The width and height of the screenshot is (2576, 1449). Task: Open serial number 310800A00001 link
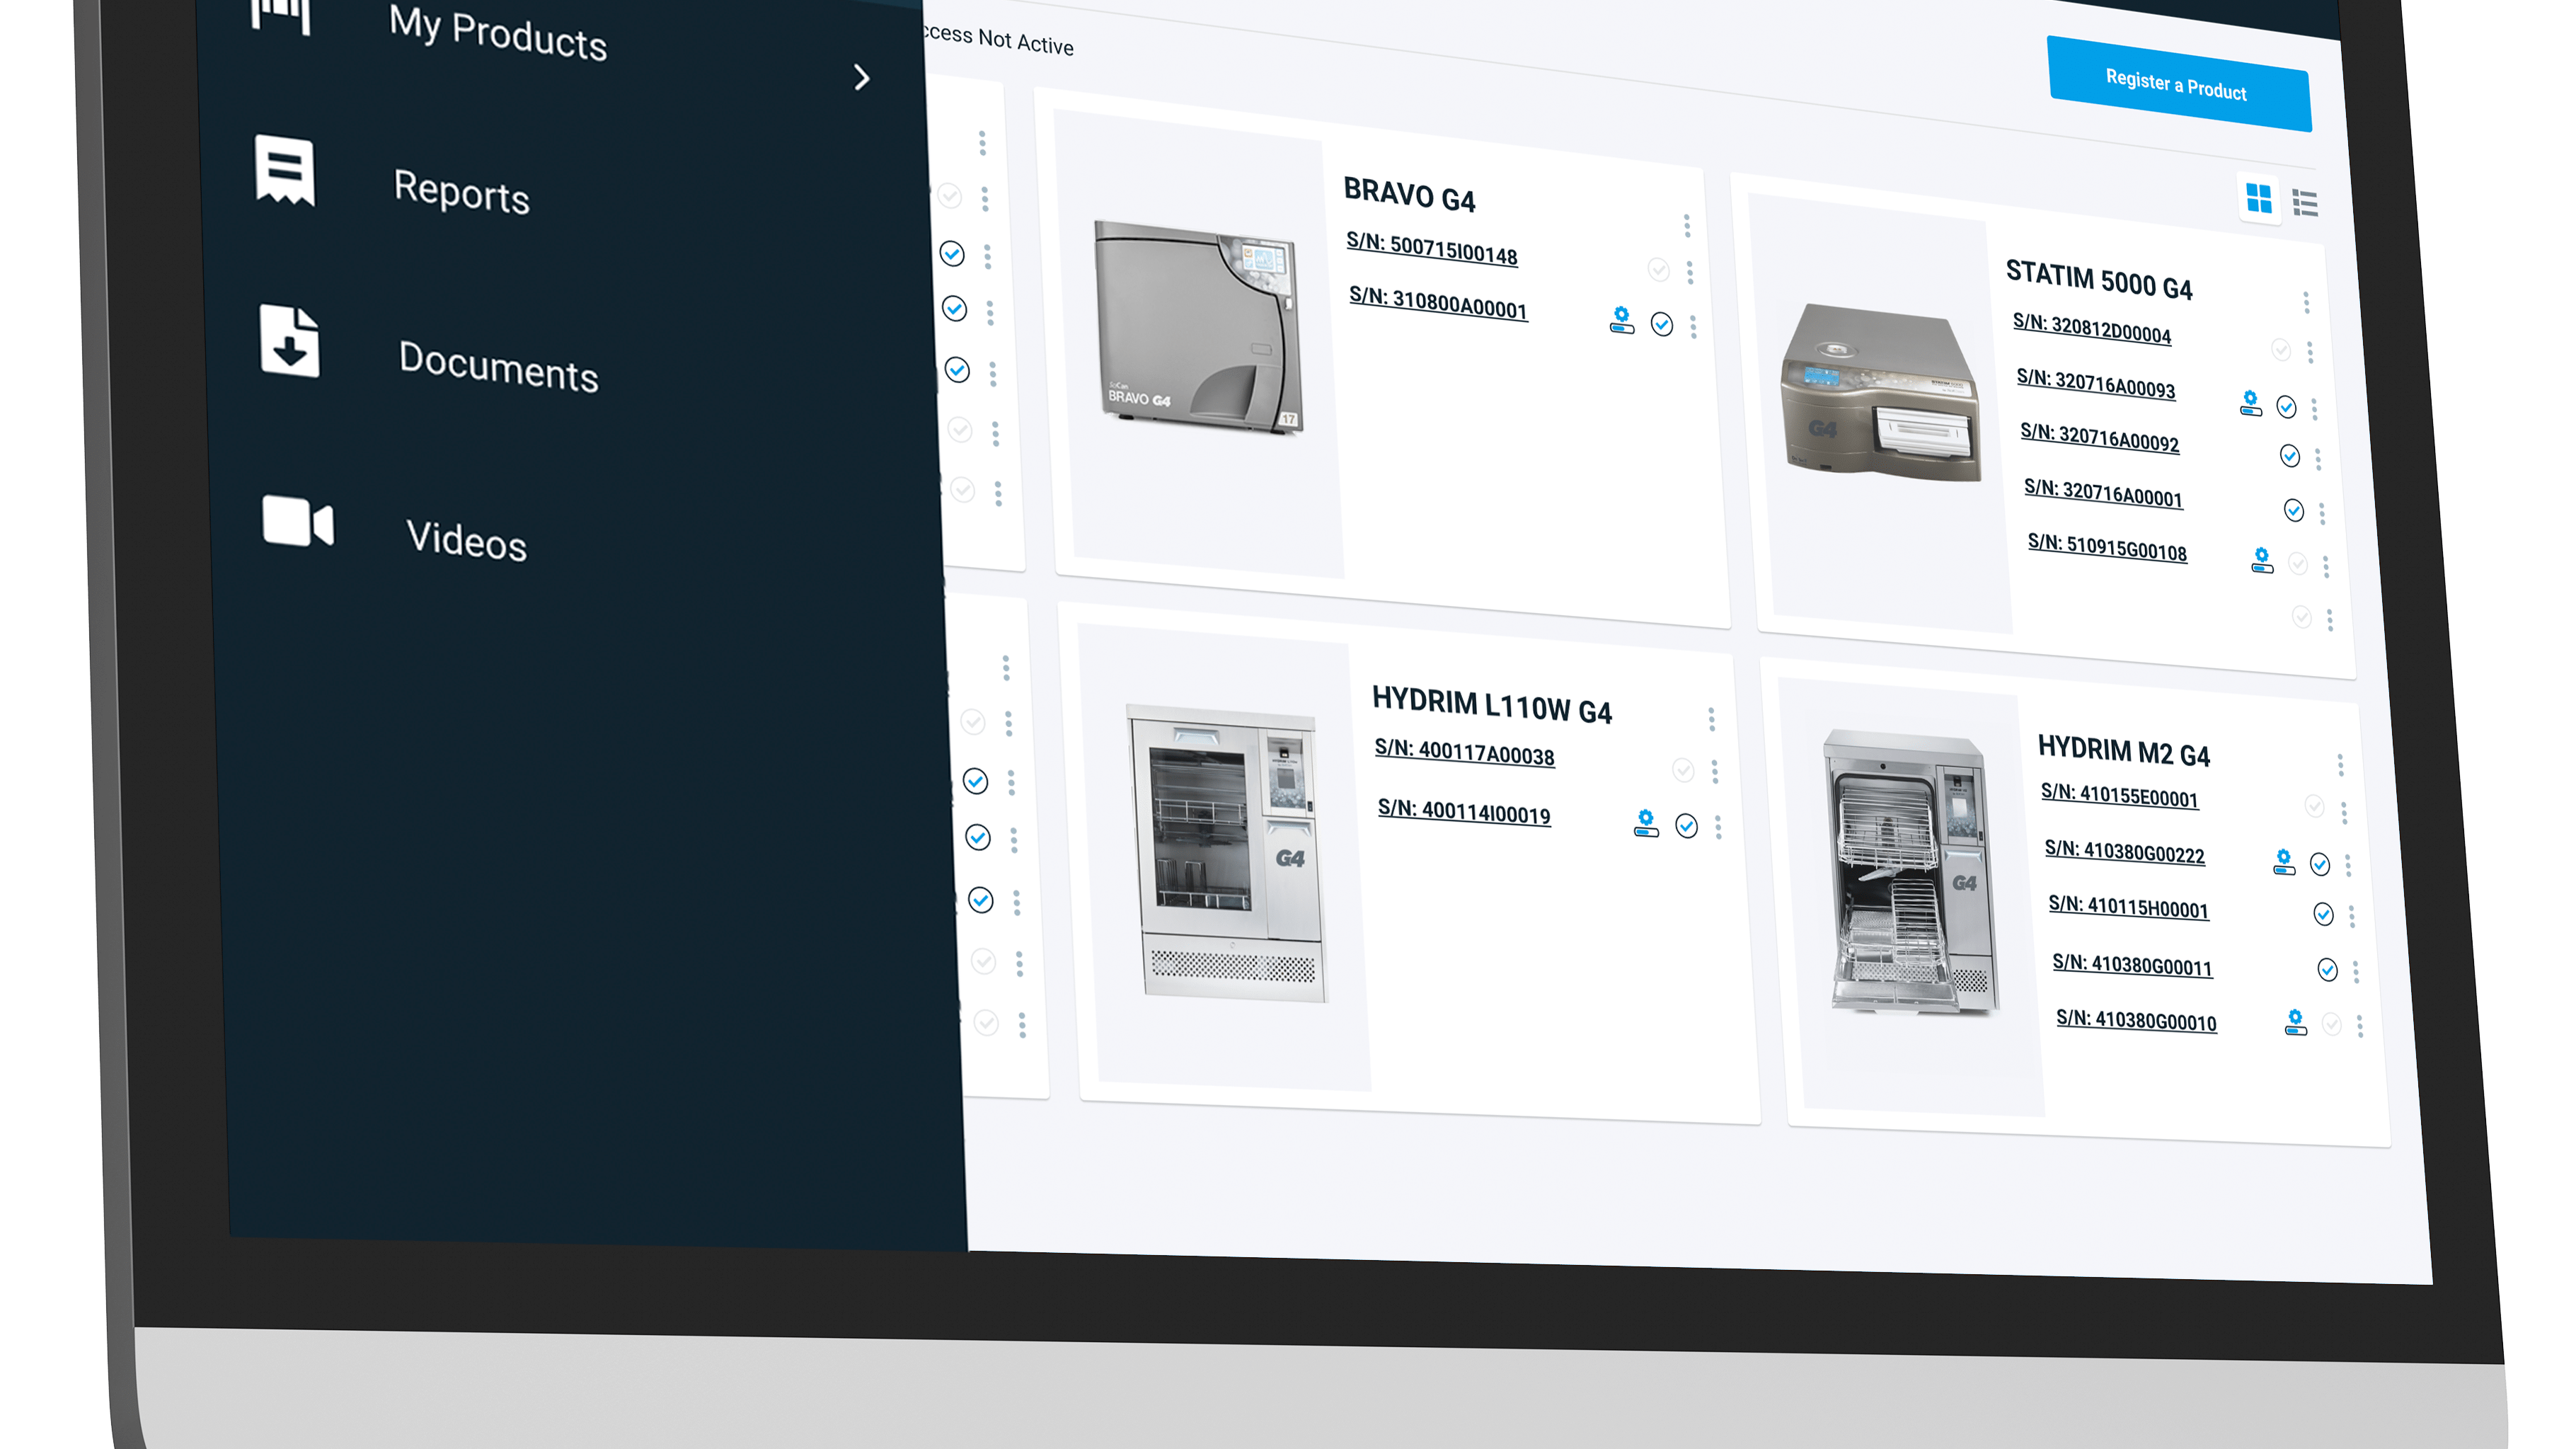[x=1438, y=302]
